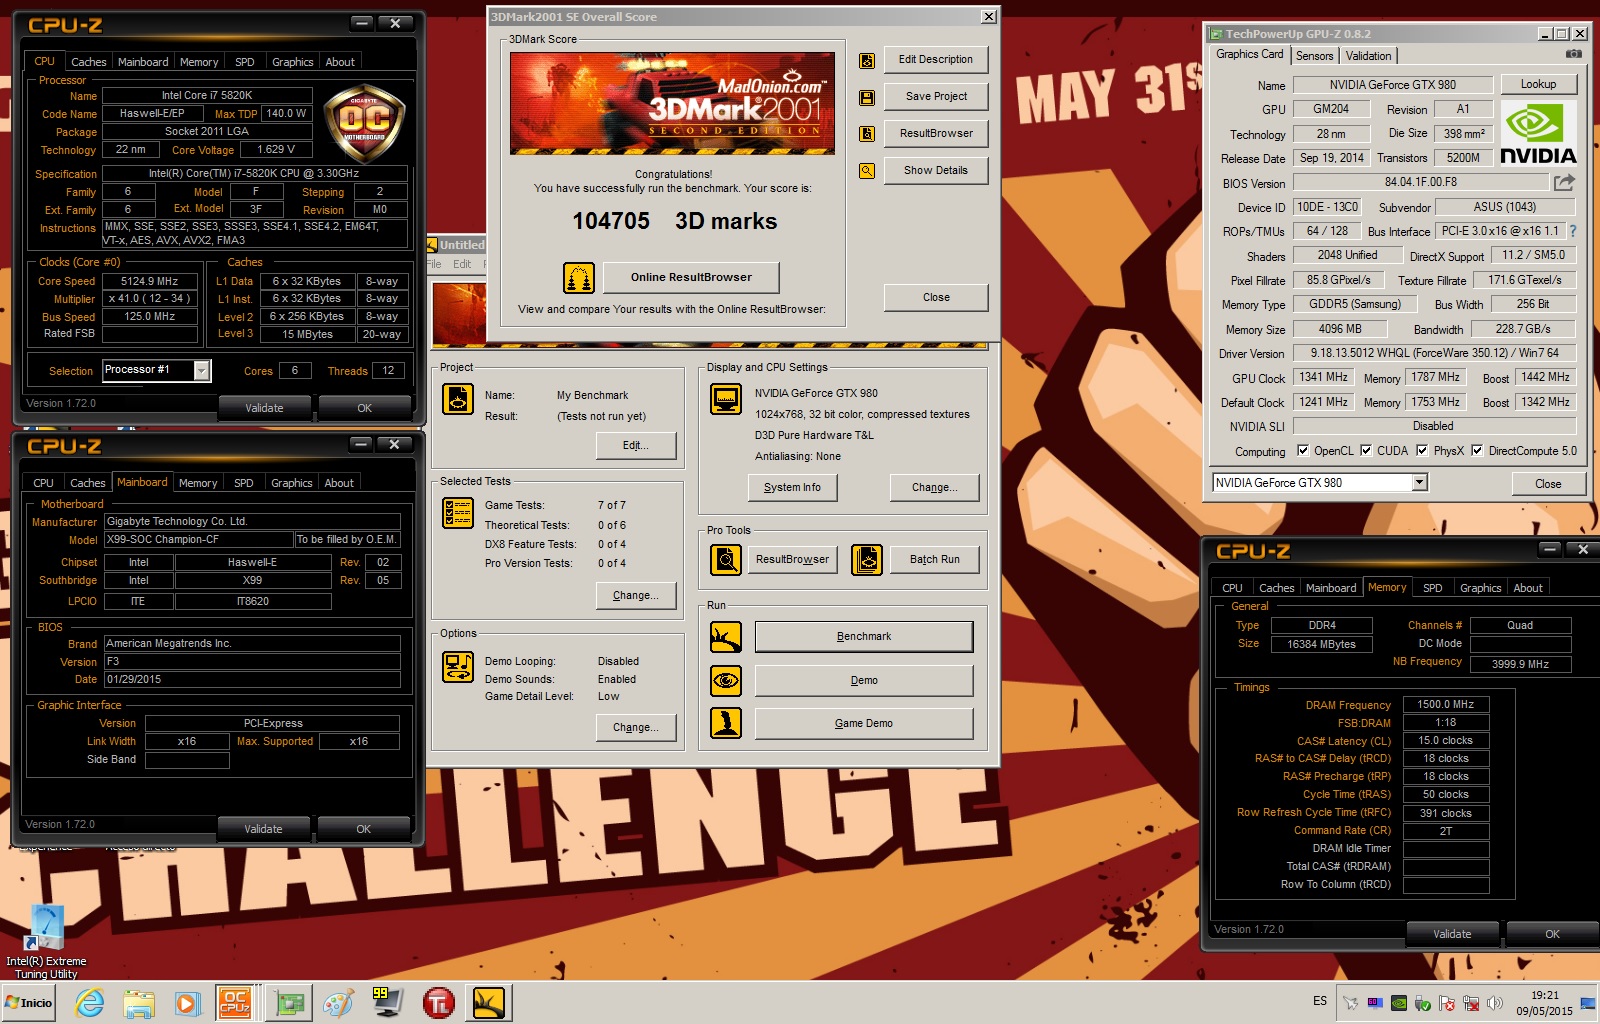Click the Demo eye icon in Run section
The width and height of the screenshot is (1600, 1024).
click(x=726, y=681)
